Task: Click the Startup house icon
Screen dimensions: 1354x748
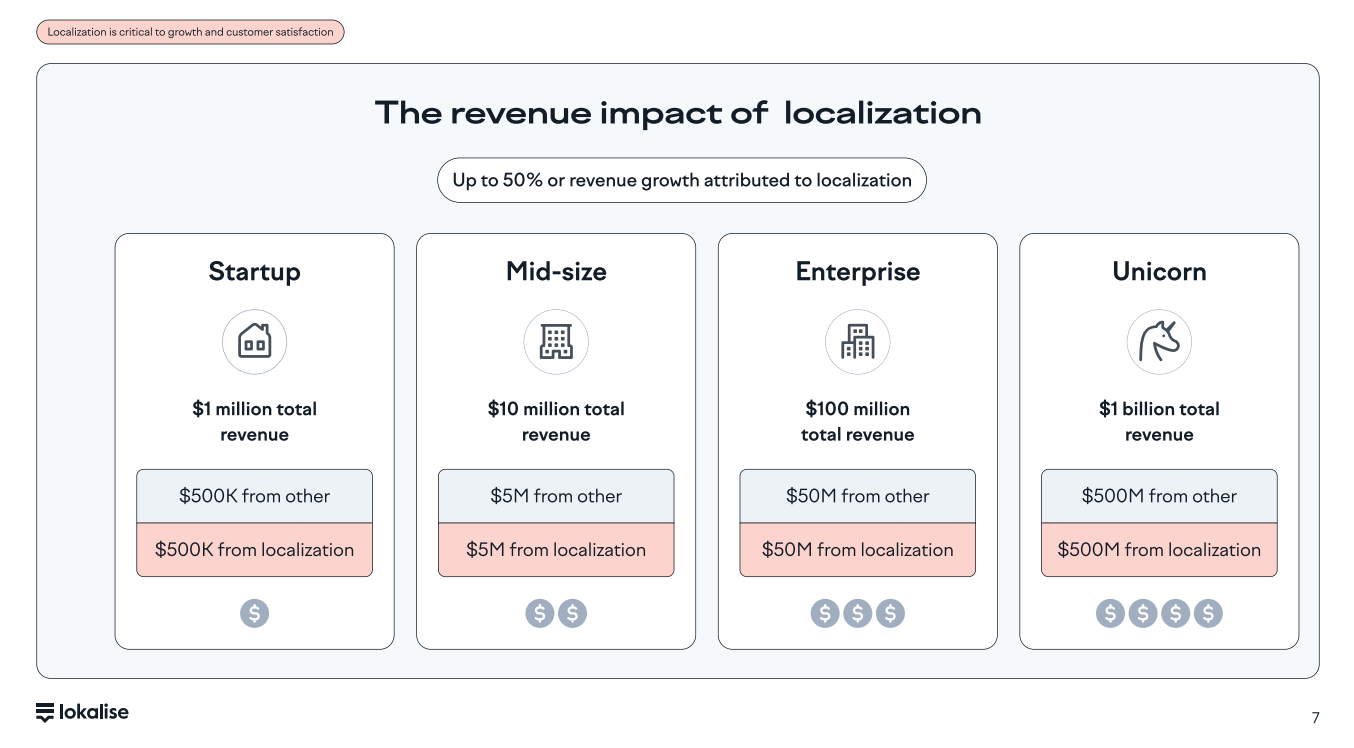Action: tap(254, 341)
